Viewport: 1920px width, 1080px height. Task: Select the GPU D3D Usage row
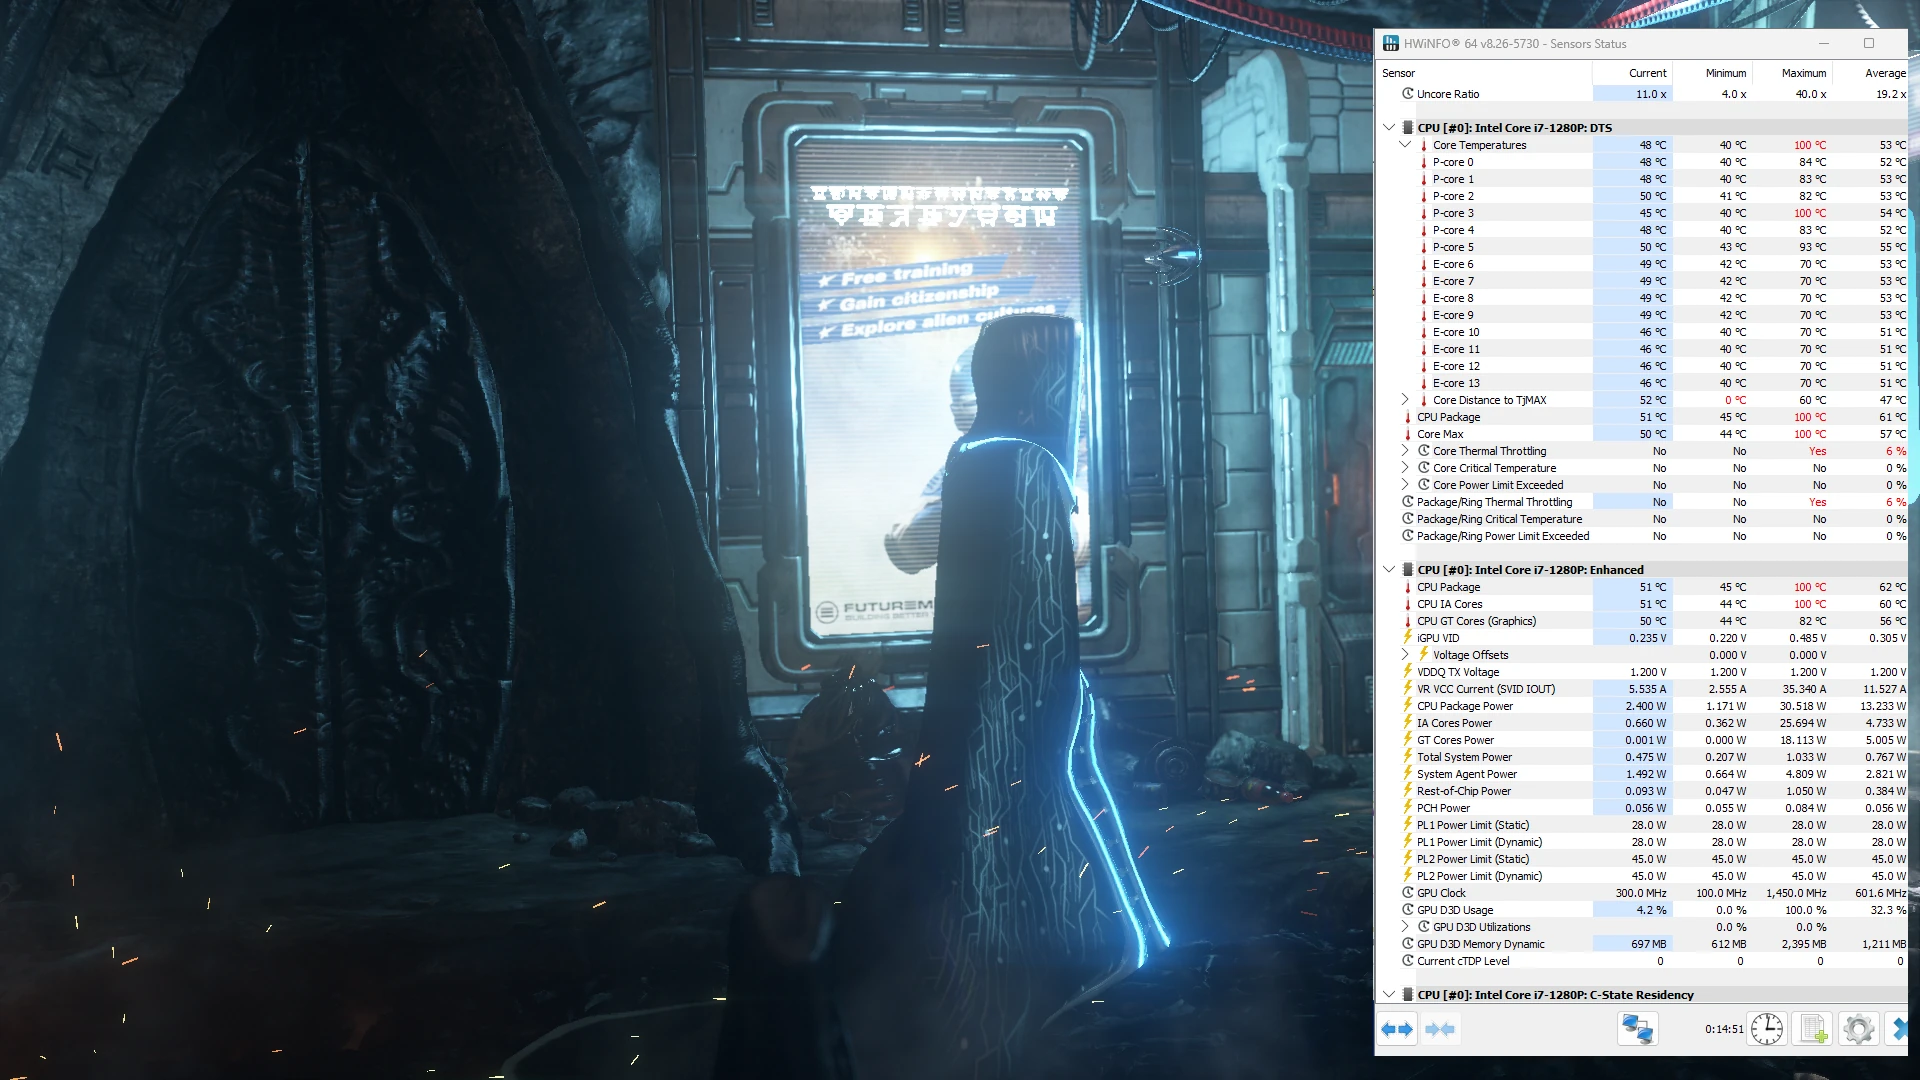click(1642, 910)
